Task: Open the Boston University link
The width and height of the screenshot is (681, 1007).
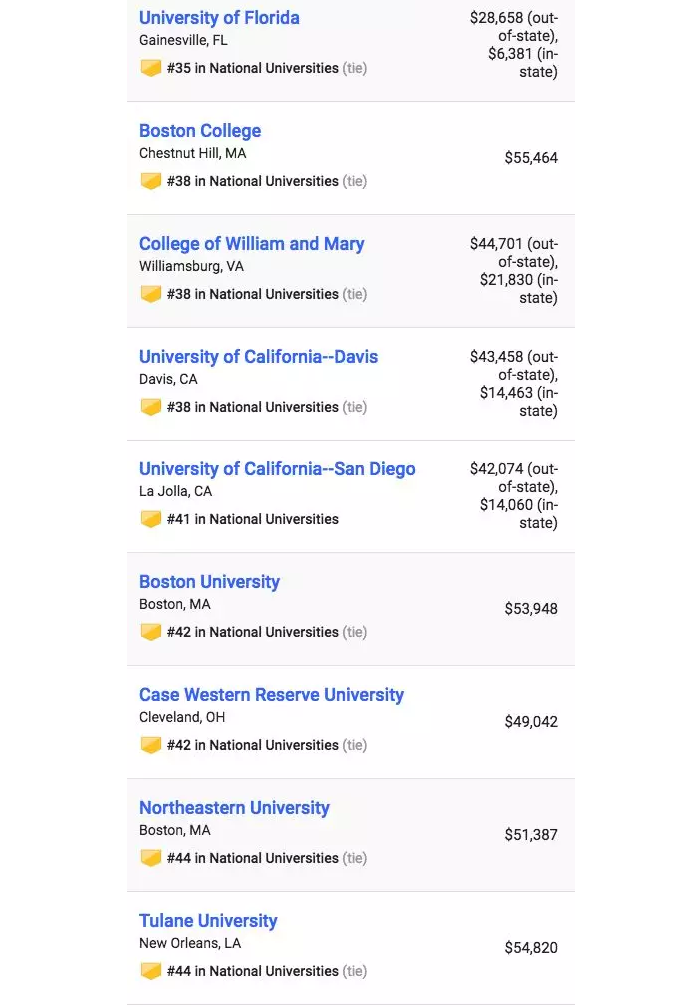Action: (209, 582)
